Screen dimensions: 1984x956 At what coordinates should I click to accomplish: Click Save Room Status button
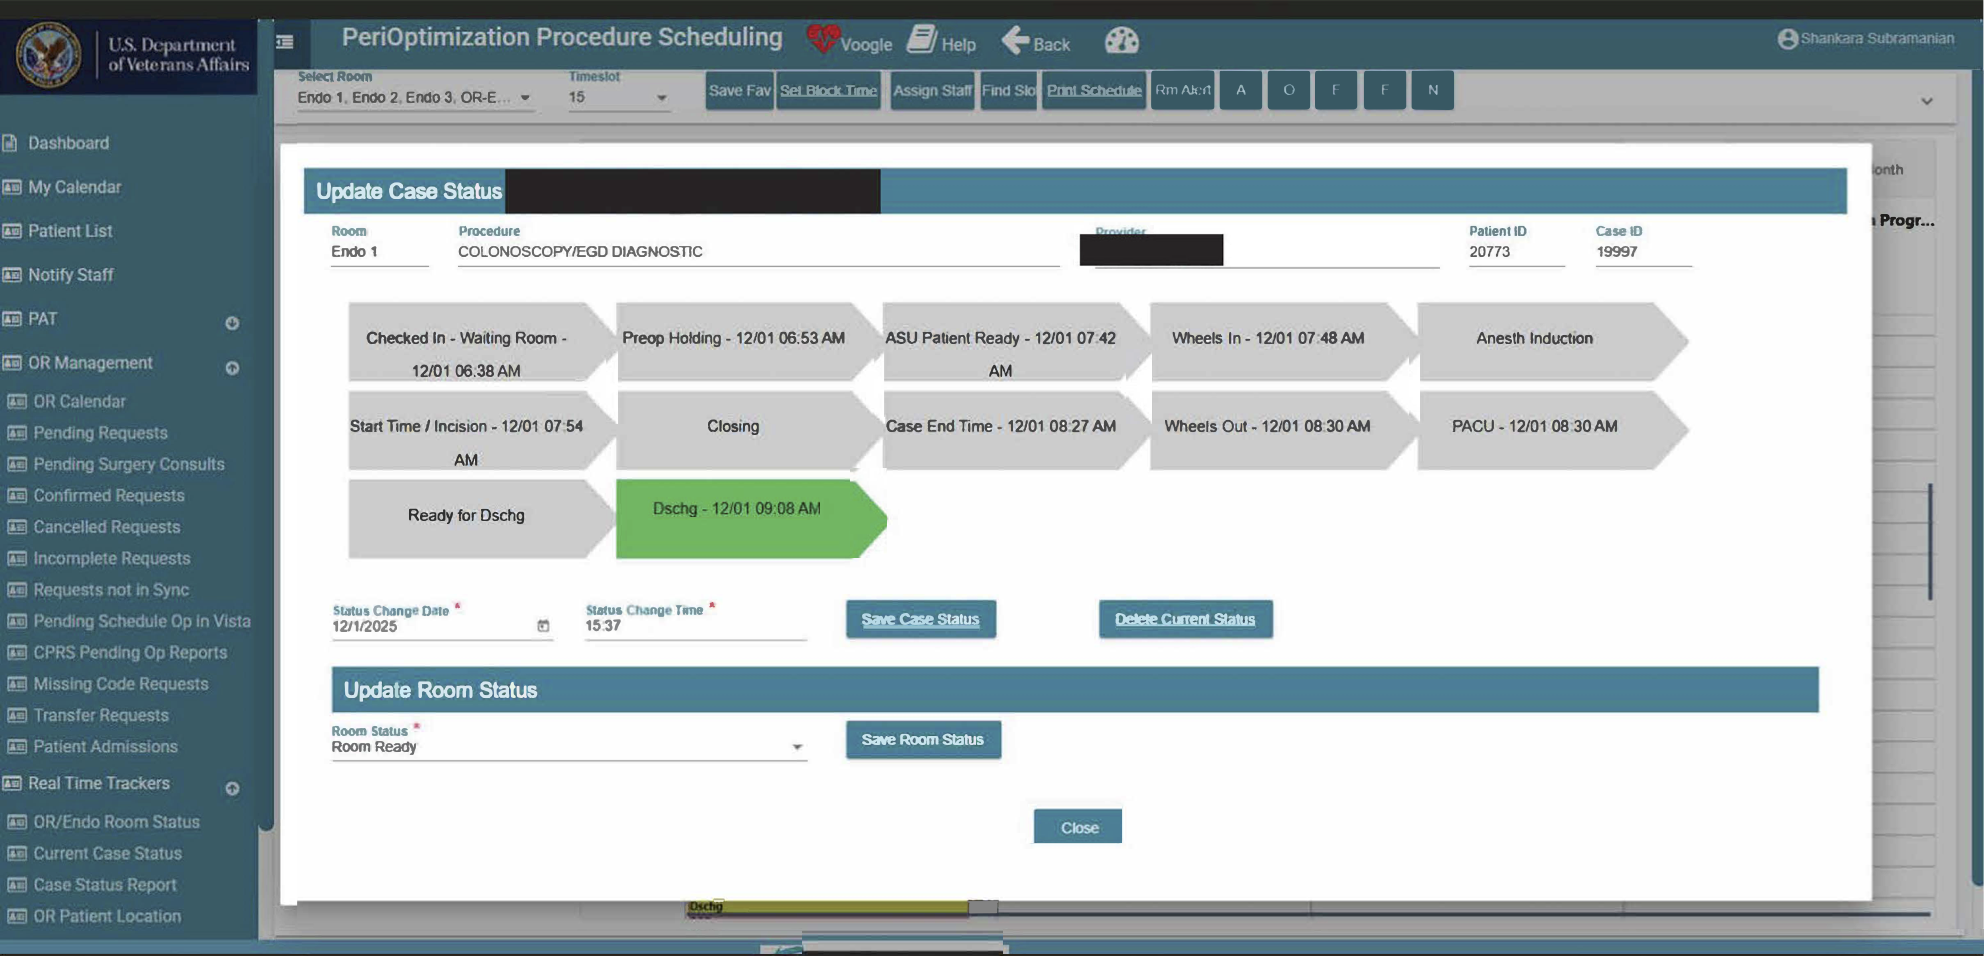pos(923,740)
